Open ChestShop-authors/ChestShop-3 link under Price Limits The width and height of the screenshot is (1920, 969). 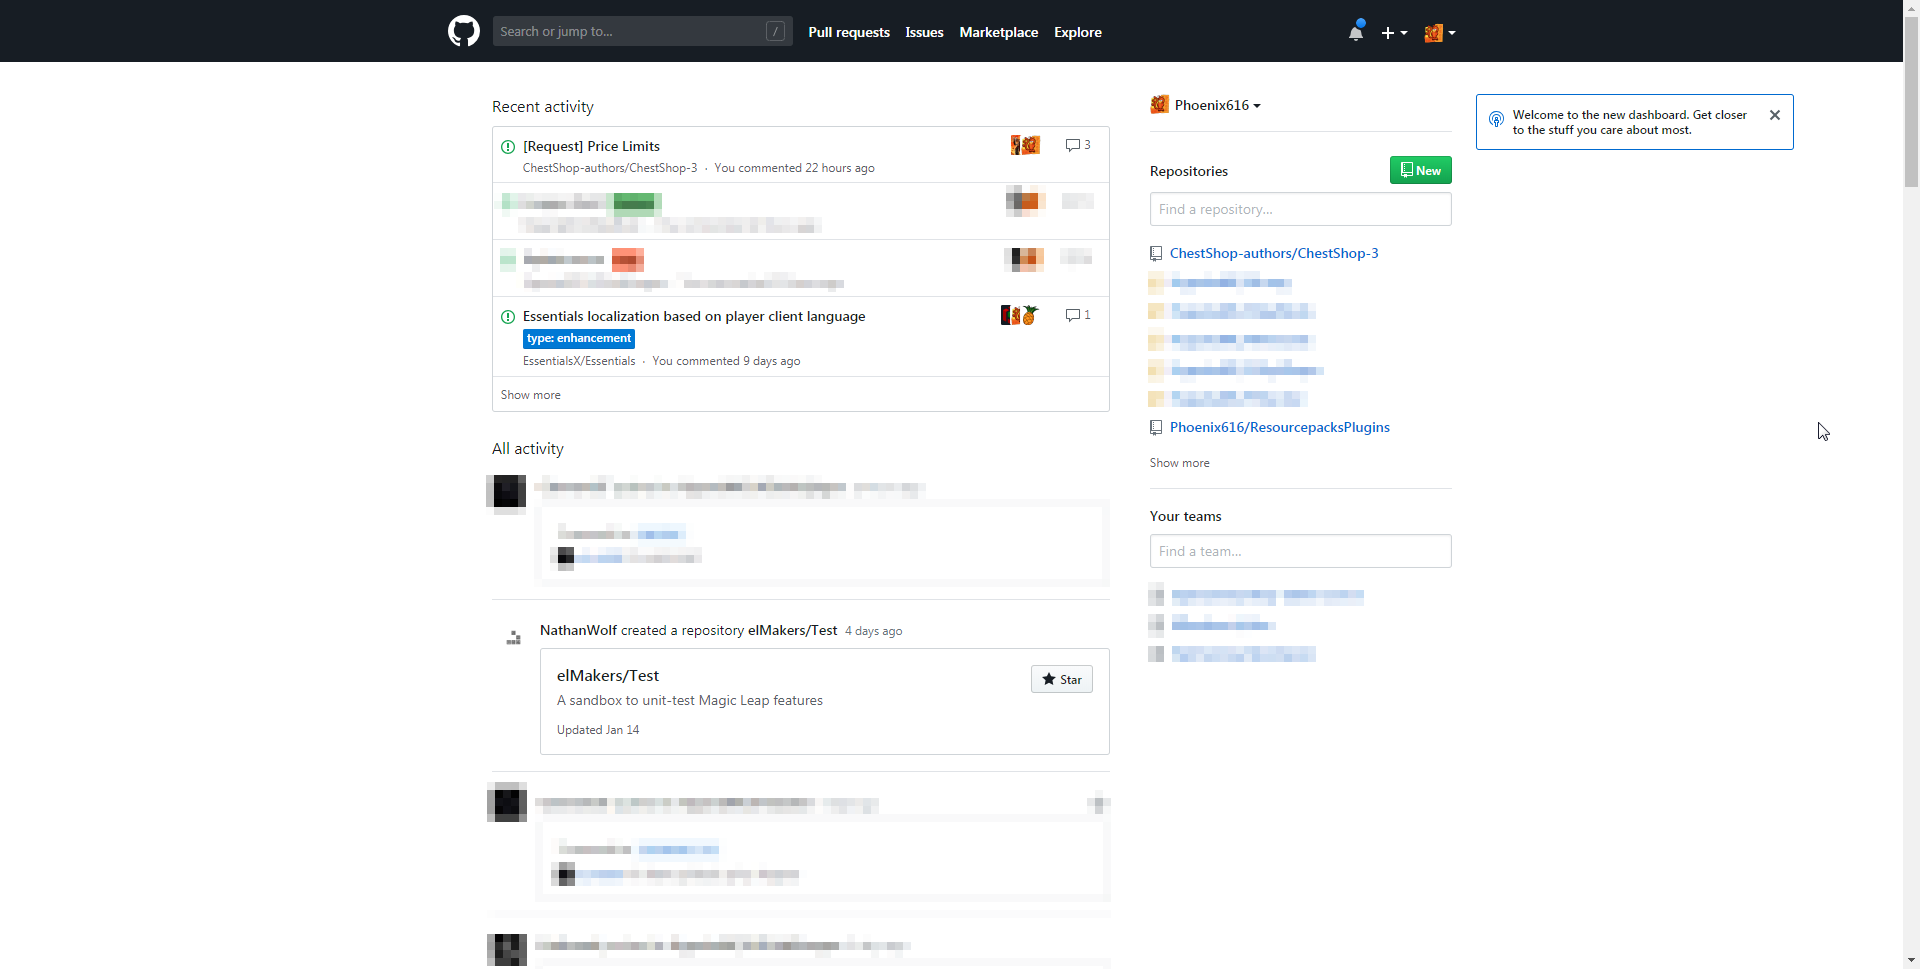[610, 168]
